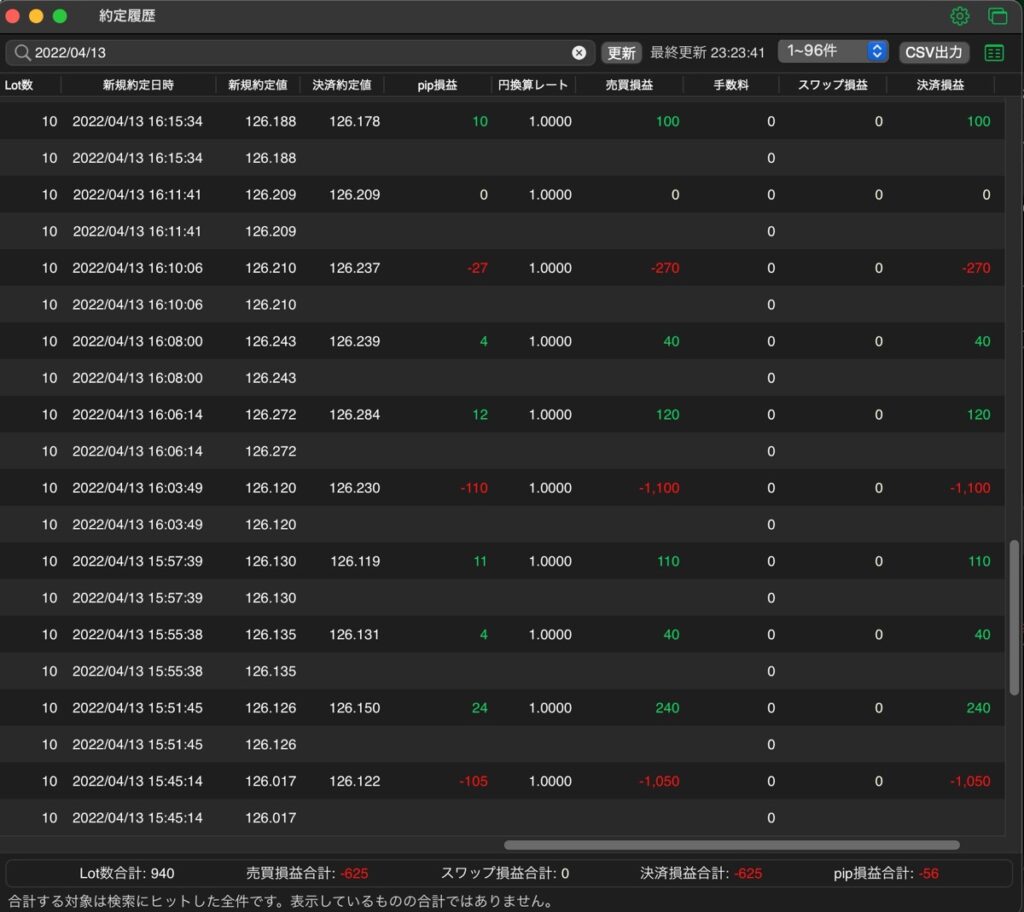
Task: Click the 売買損益 value -1,050
Action: point(659,781)
